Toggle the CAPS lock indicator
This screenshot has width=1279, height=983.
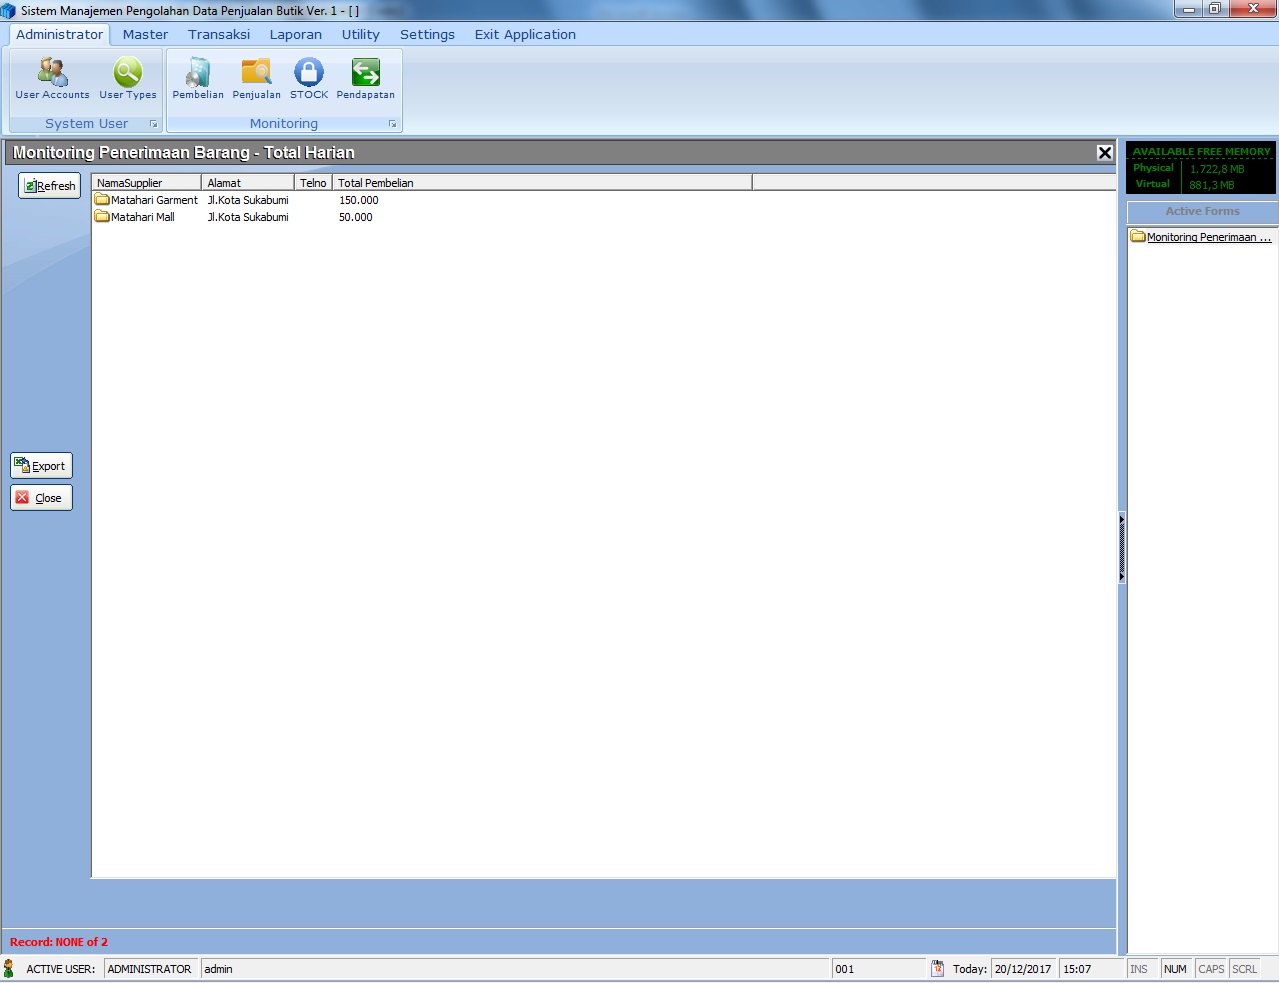[x=1210, y=968]
